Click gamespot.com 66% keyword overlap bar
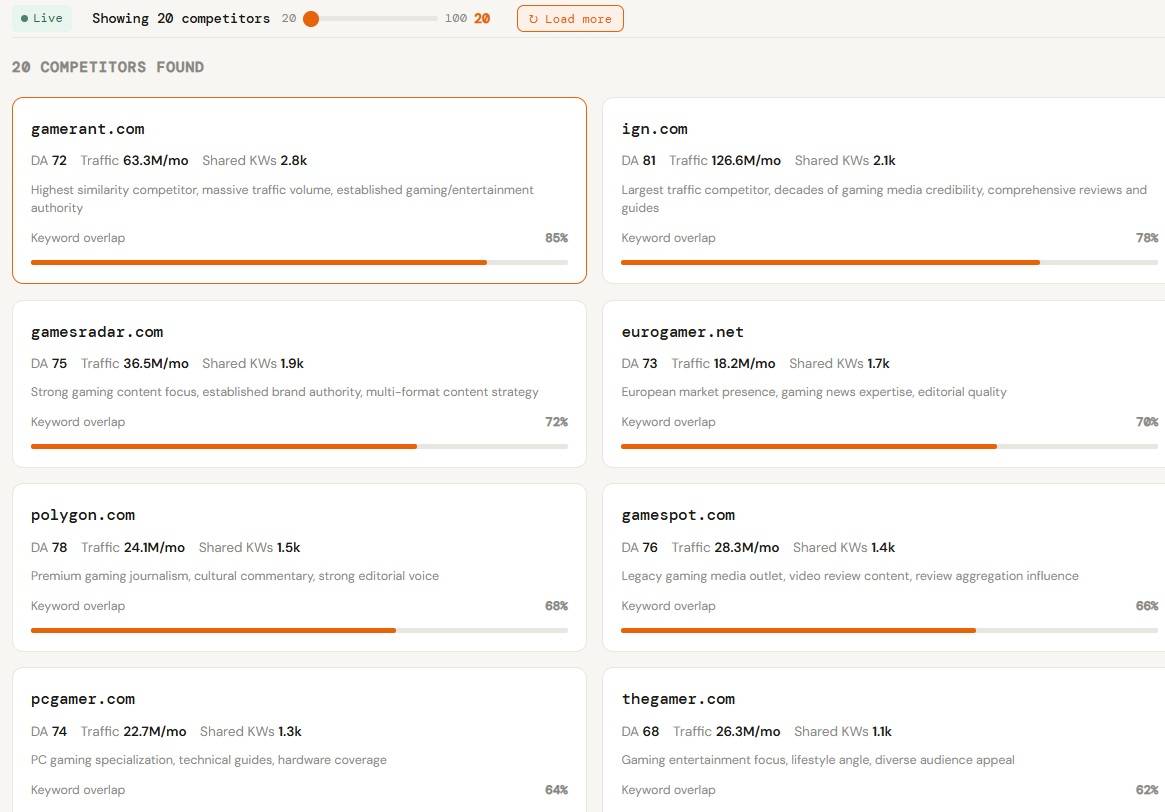The width and height of the screenshot is (1165, 812). [889, 630]
